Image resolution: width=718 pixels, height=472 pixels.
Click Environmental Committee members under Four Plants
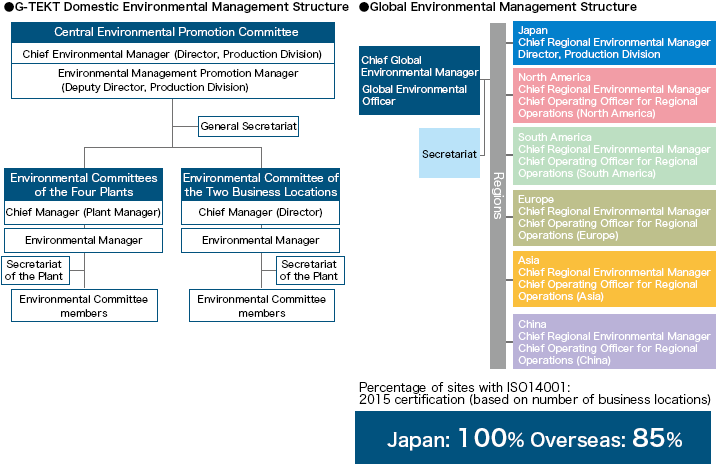[84, 305]
